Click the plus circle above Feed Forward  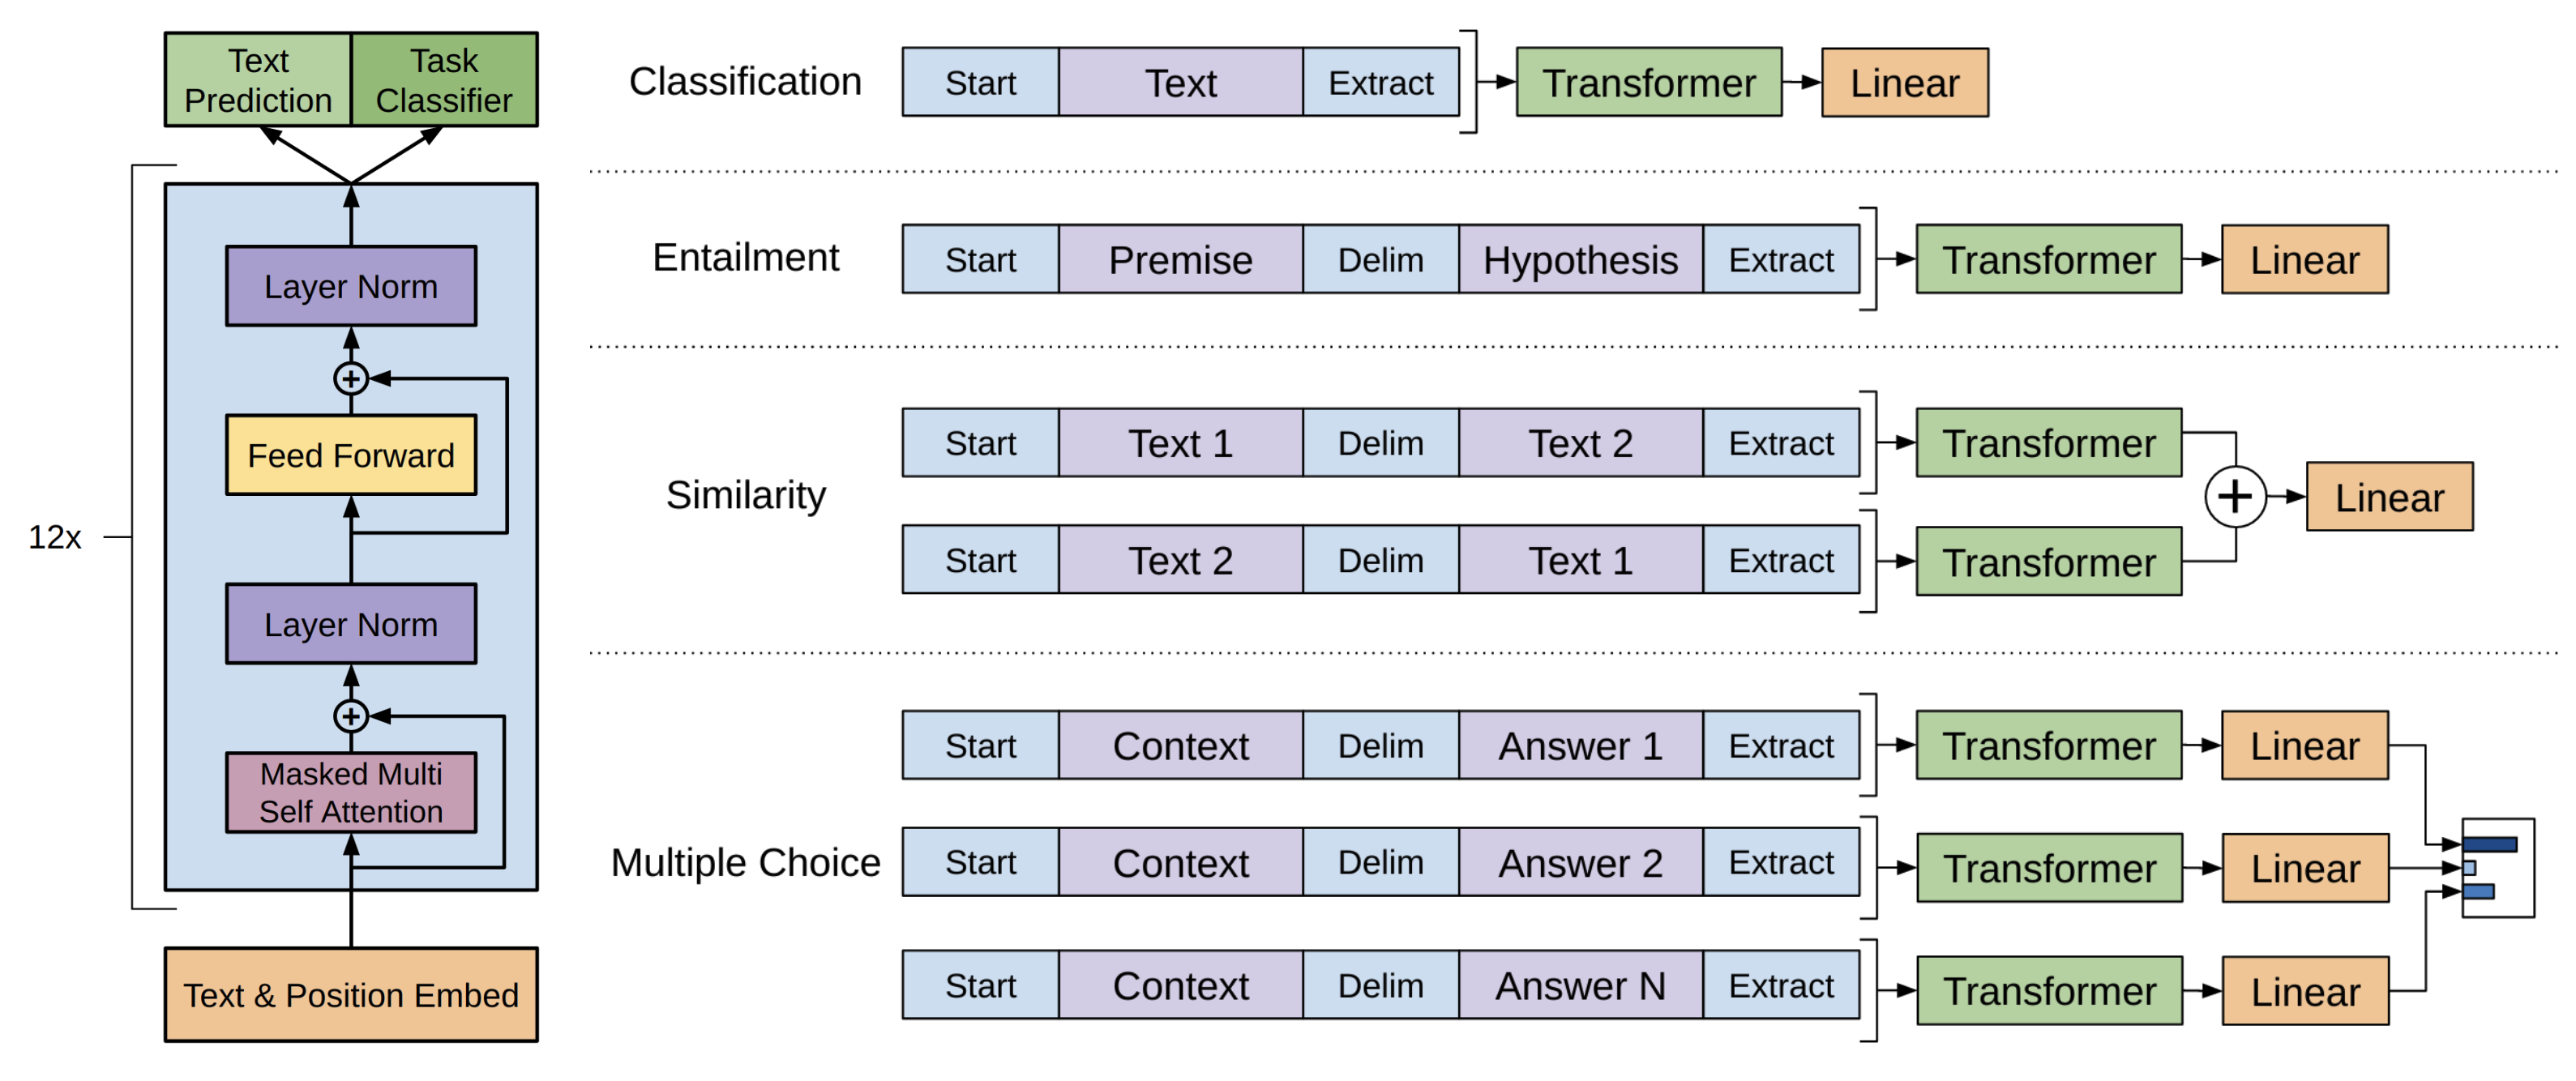point(351,379)
